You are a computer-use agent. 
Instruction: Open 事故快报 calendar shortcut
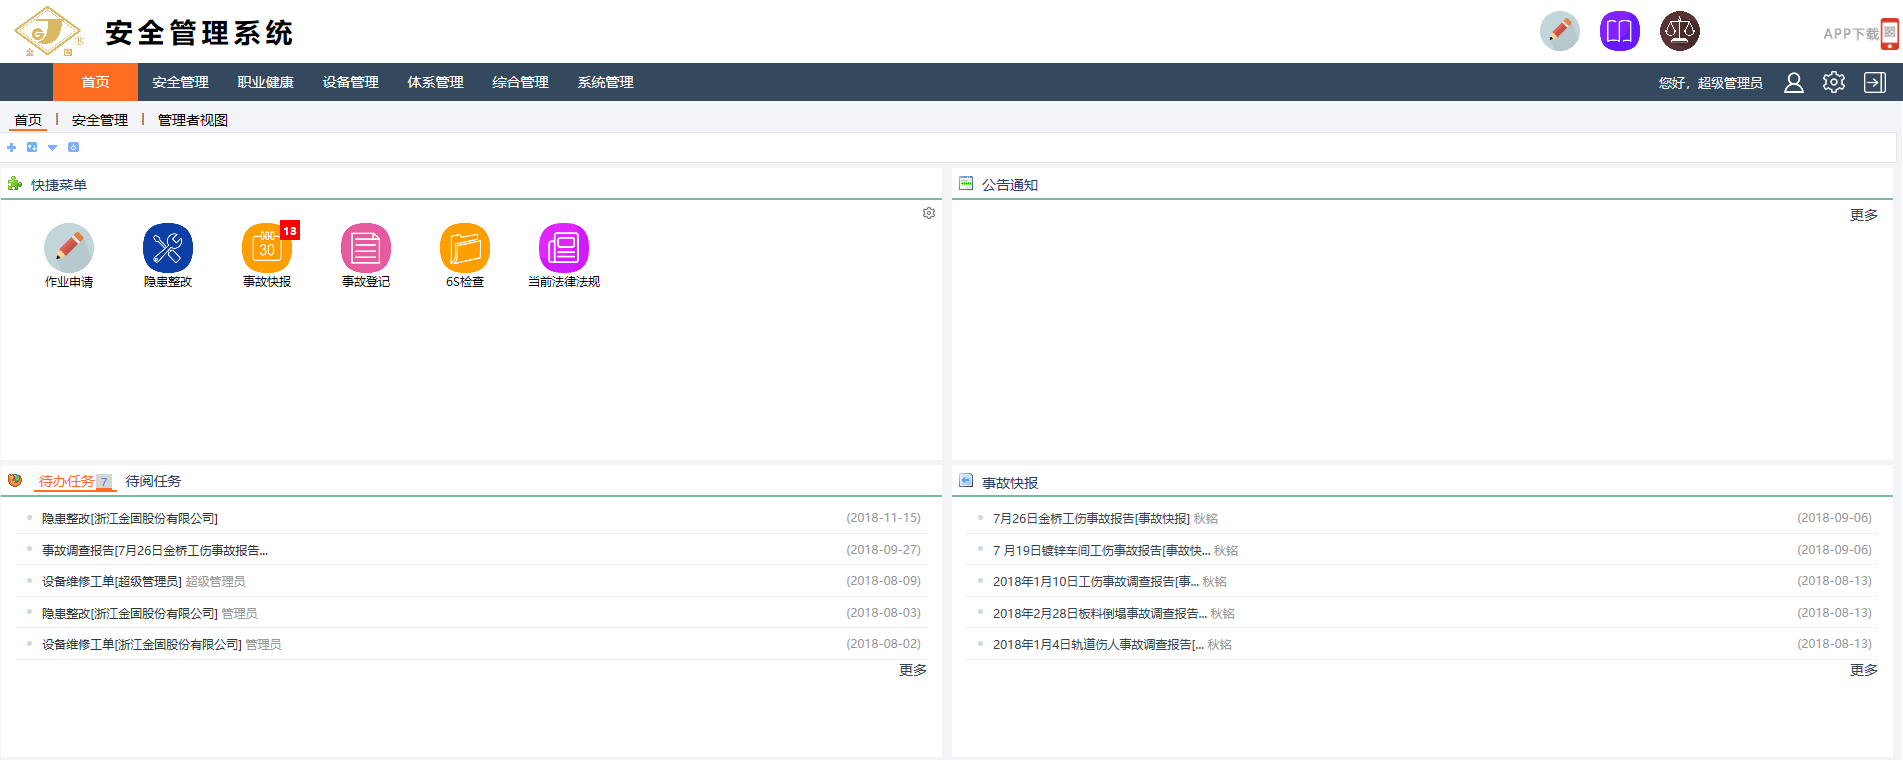tap(266, 248)
